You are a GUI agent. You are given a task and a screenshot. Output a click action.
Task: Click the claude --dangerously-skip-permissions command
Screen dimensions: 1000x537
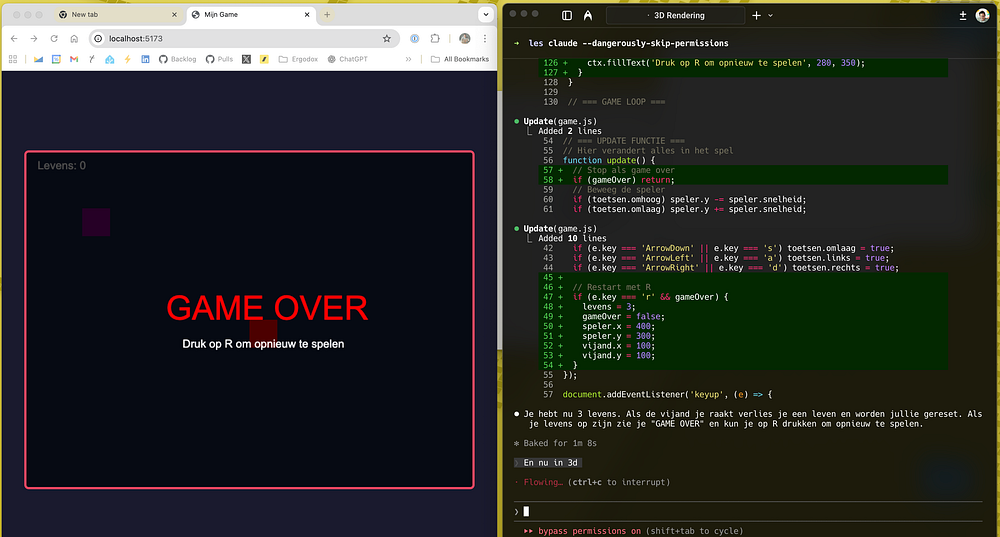[x=638, y=43]
